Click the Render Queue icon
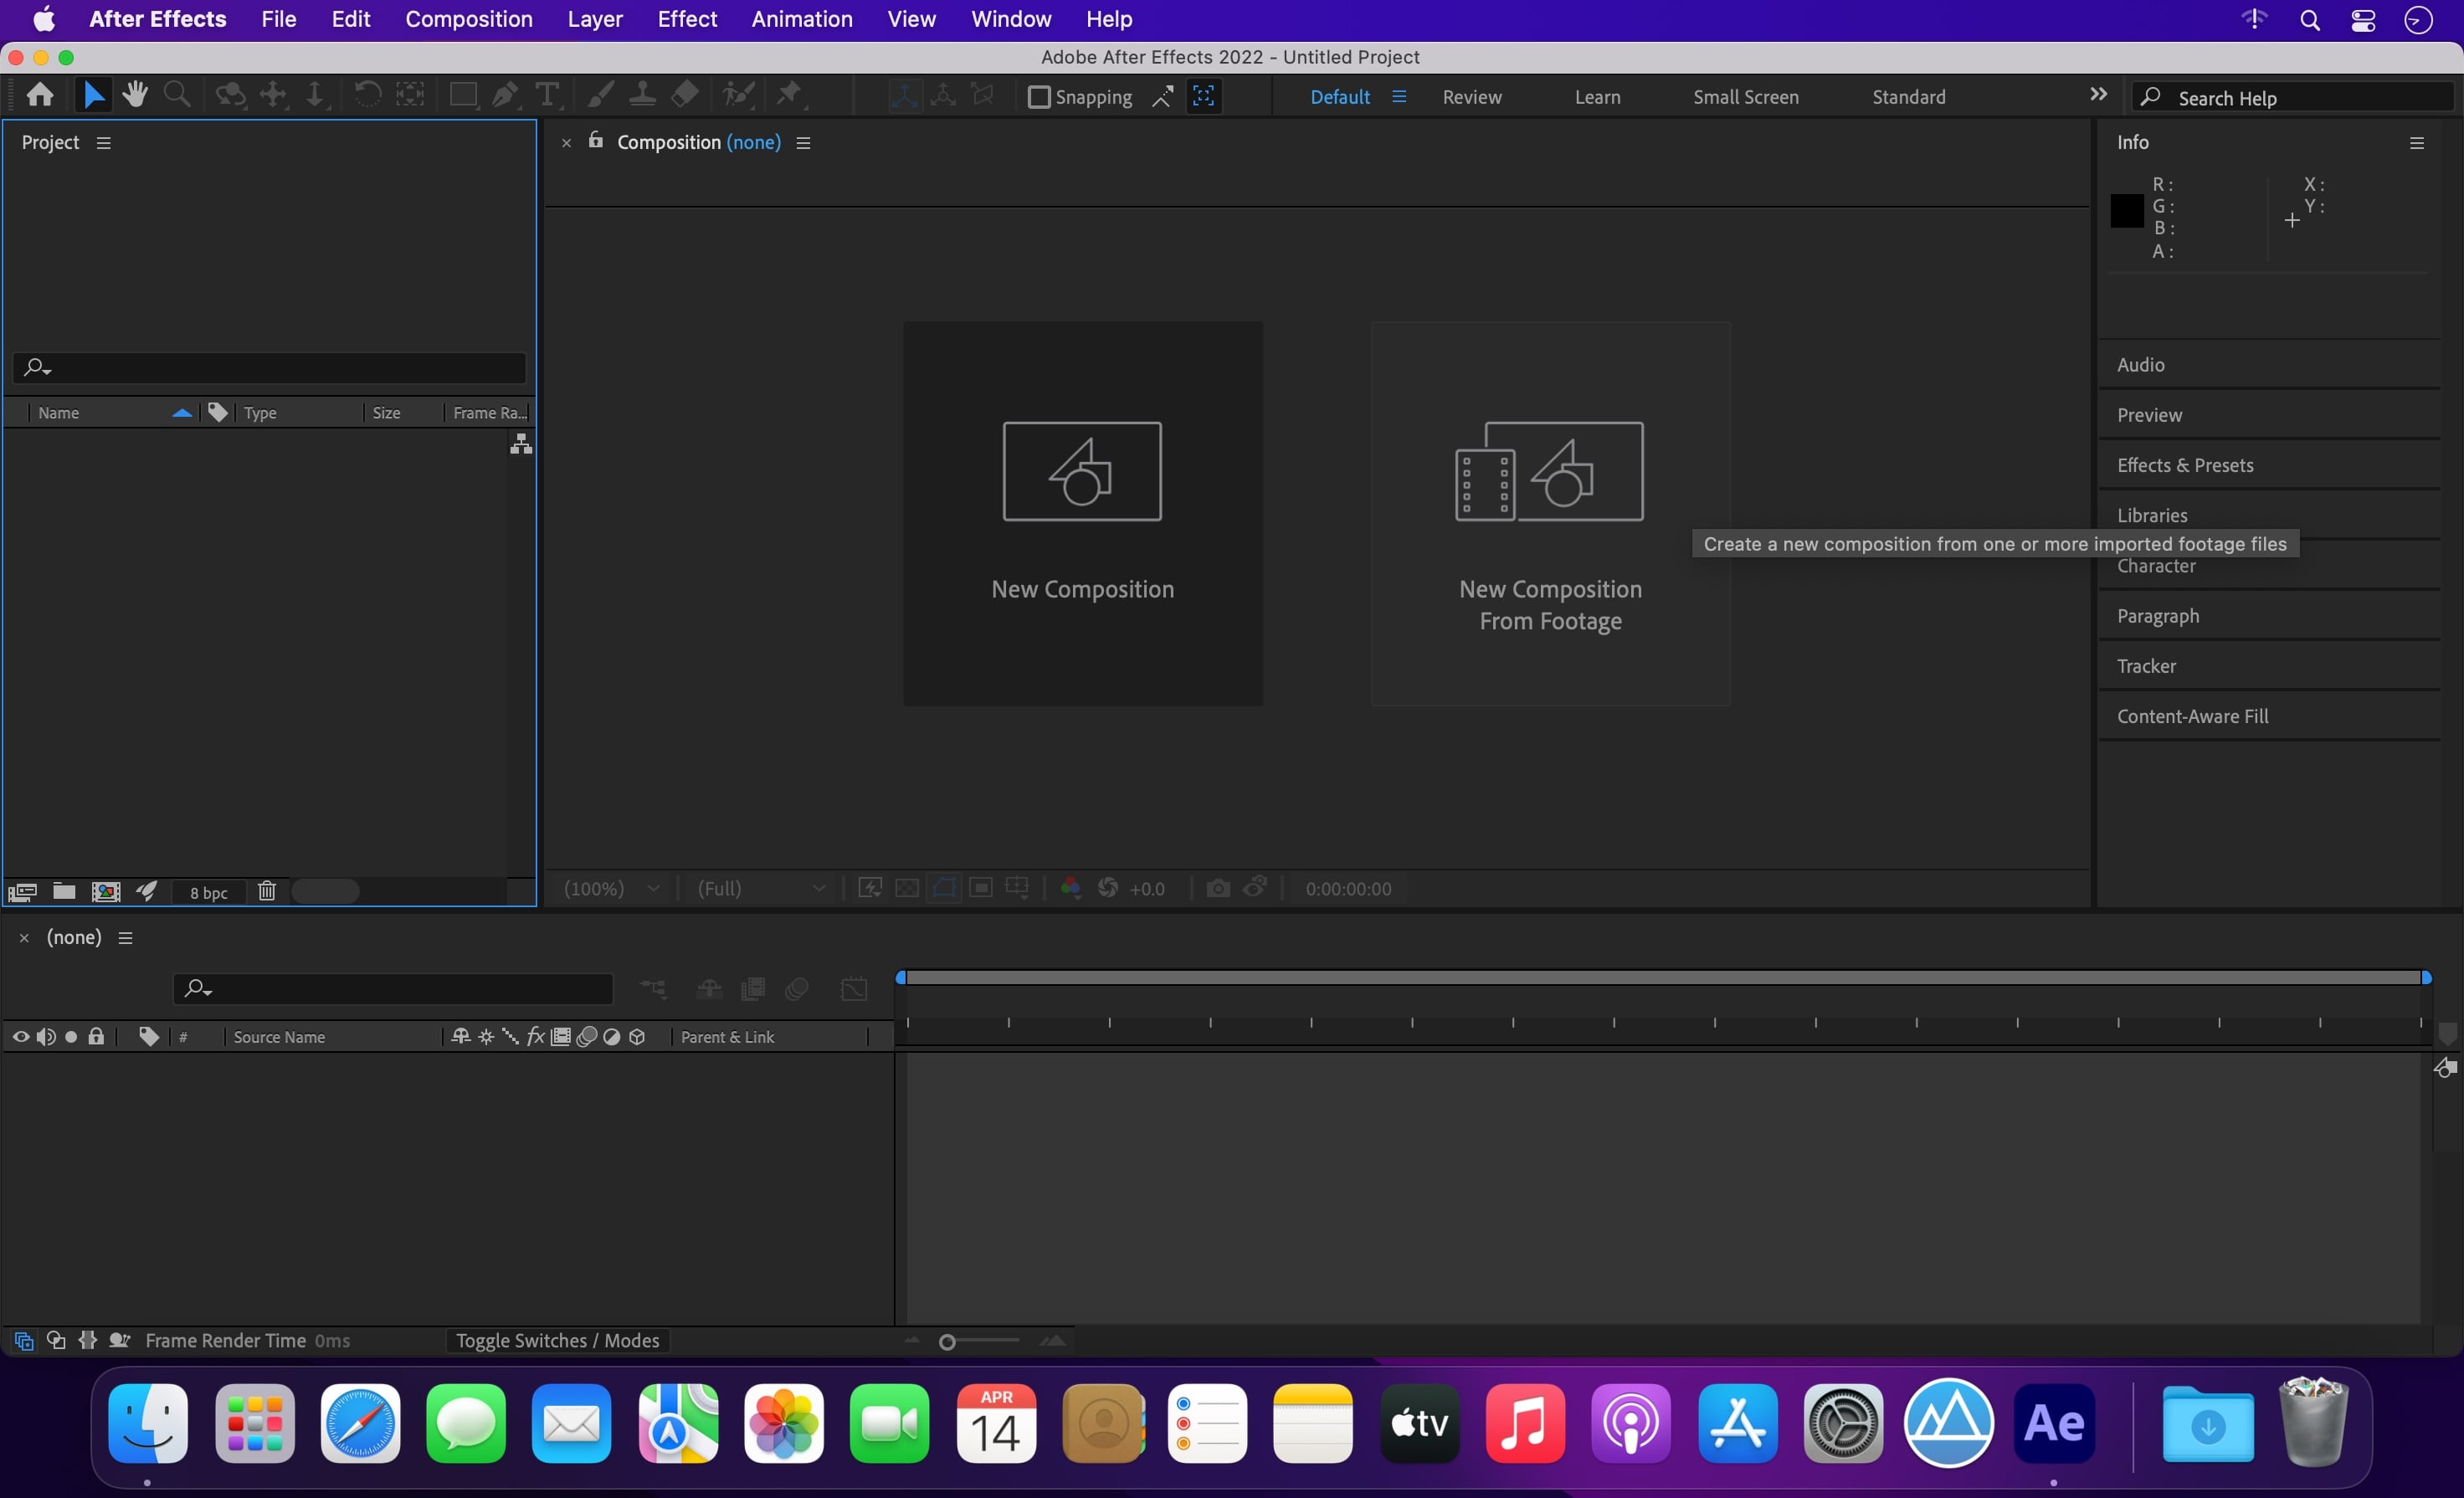2464x1498 pixels. point(150,889)
